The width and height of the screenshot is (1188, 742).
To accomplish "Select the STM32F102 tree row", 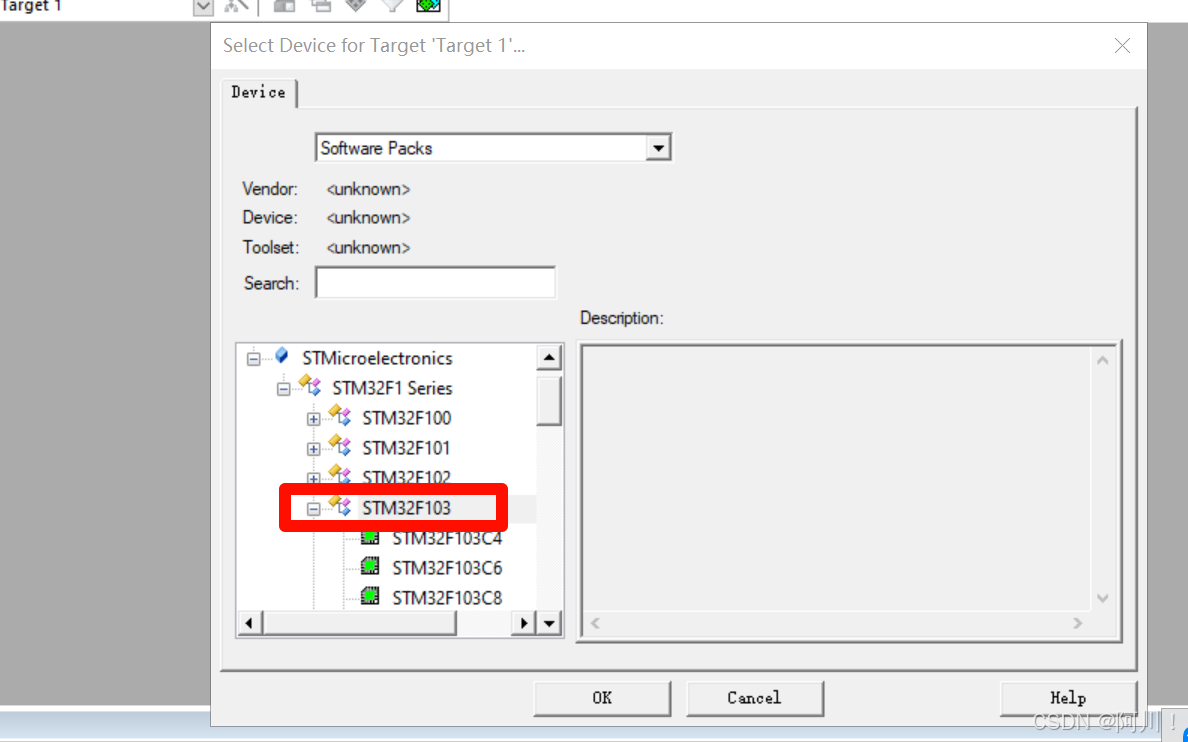I will click(406, 477).
